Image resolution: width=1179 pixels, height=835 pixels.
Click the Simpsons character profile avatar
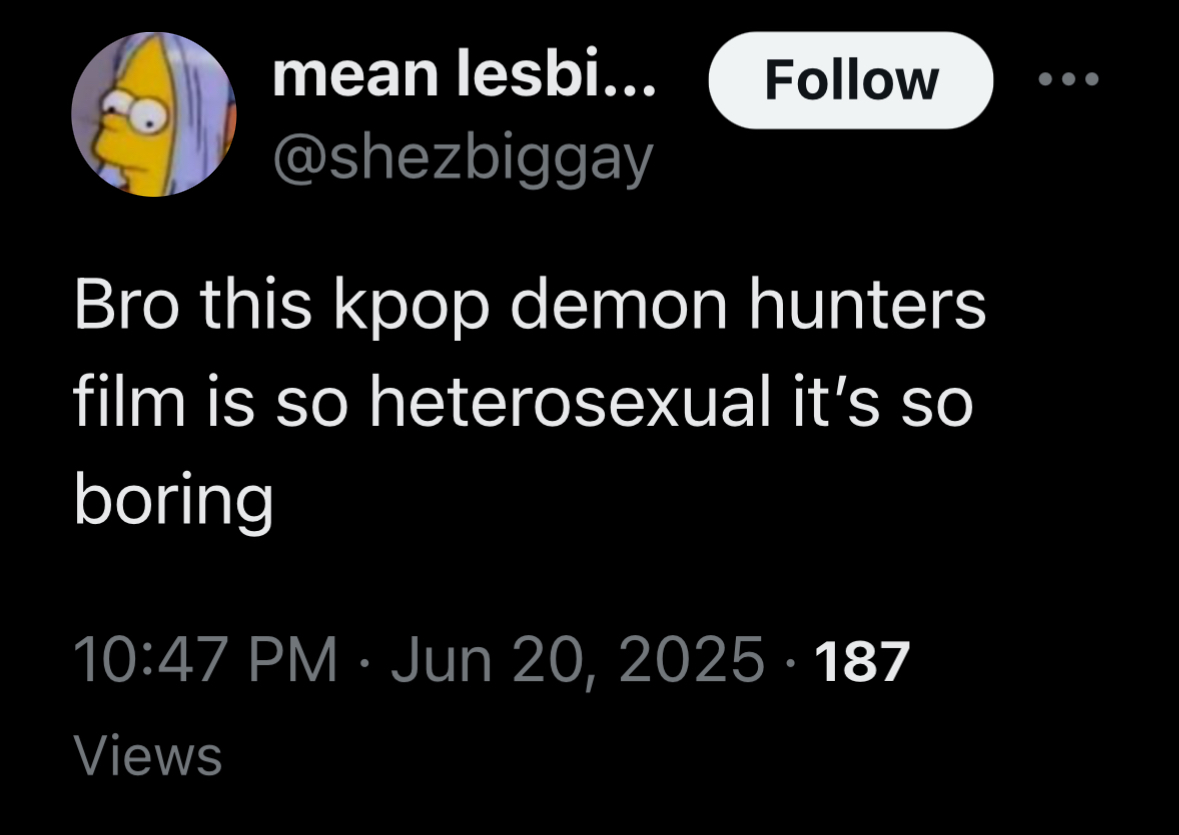pyautogui.click(x=153, y=114)
